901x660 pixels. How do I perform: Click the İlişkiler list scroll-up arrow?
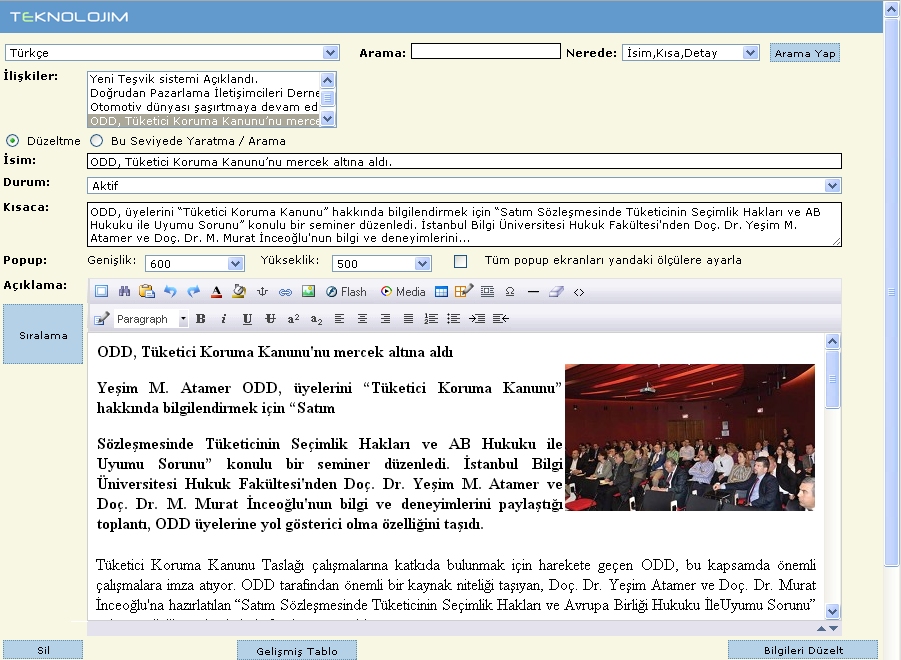(x=328, y=80)
